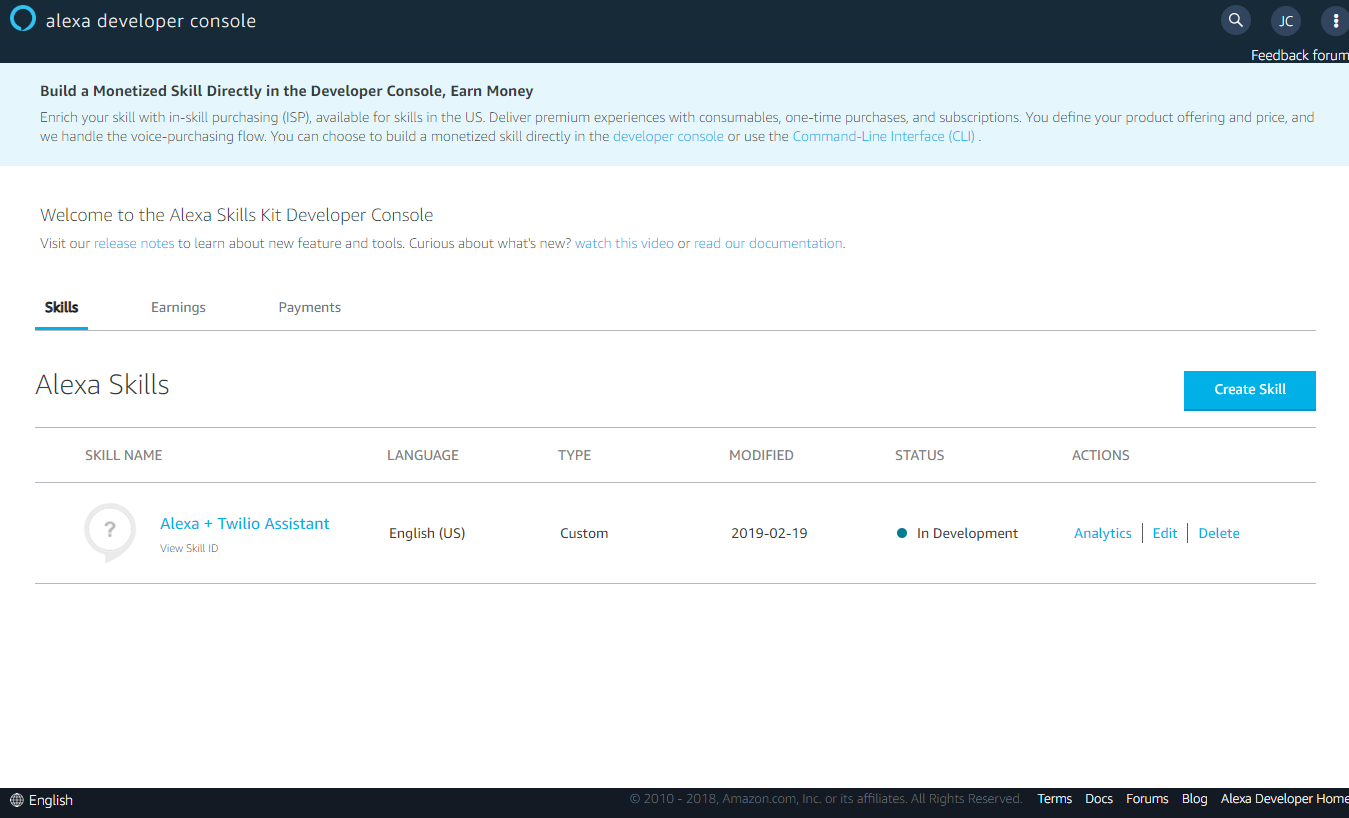The height and width of the screenshot is (818, 1349).
Task: Click Docs in the footer
Action: pyautogui.click(x=1099, y=799)
